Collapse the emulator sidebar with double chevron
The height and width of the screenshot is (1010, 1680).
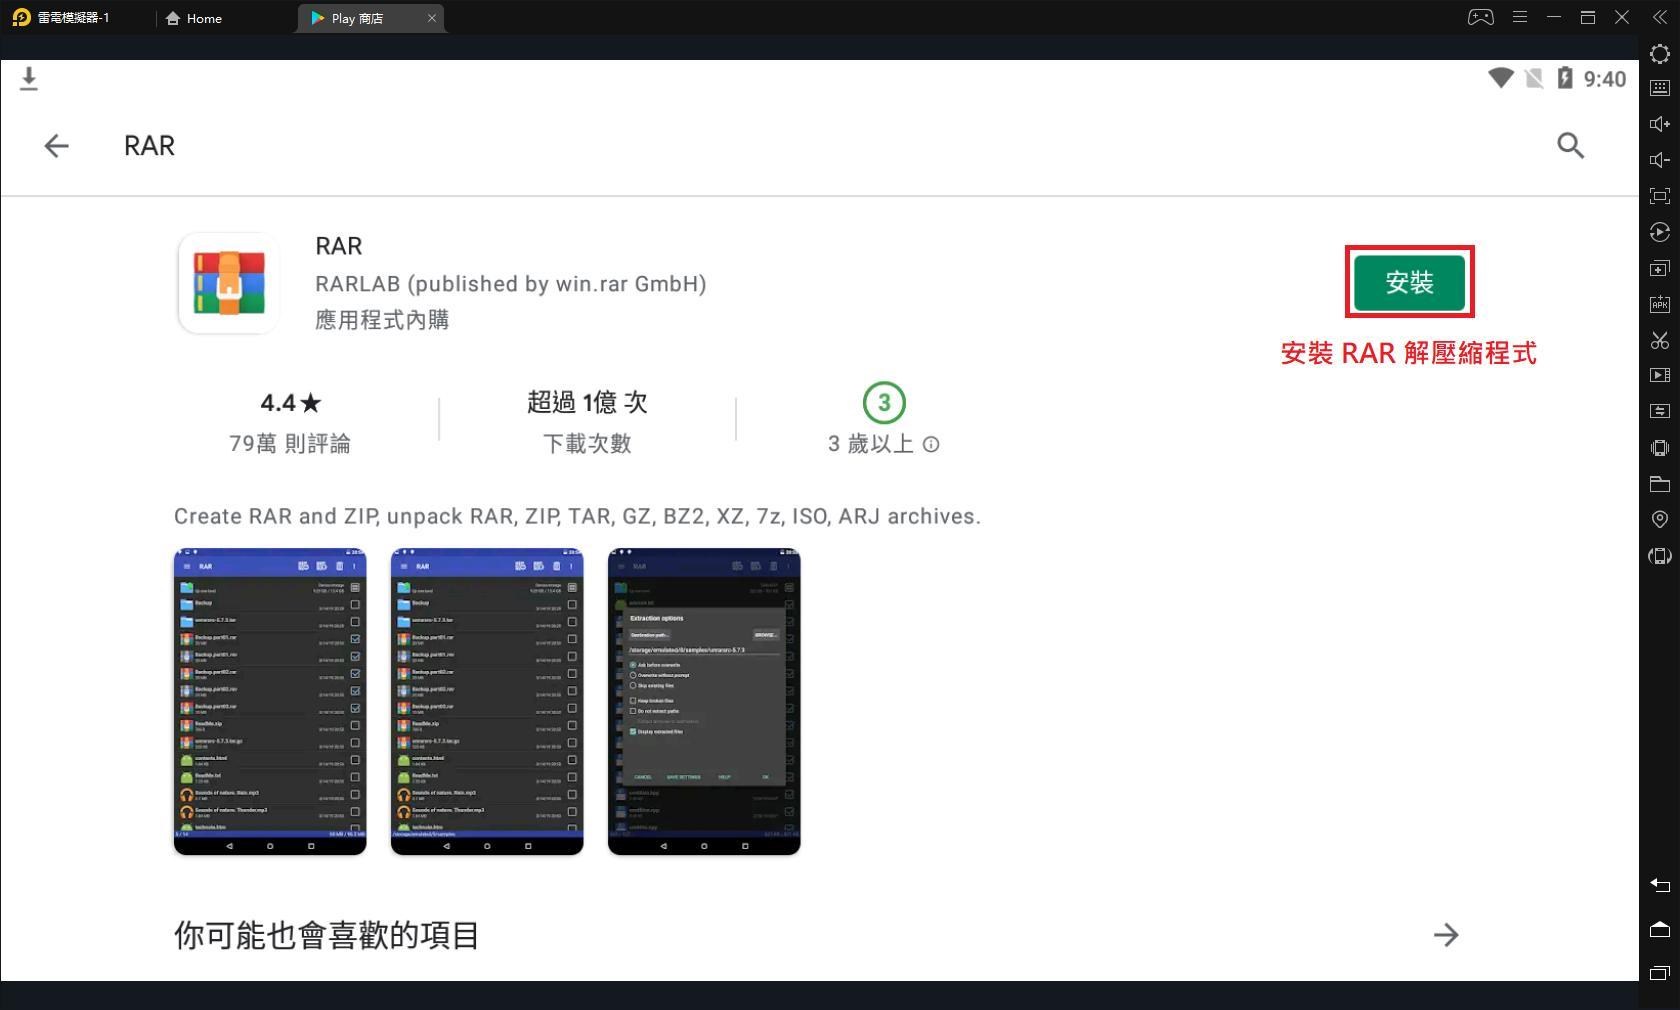pos(1660,17)
